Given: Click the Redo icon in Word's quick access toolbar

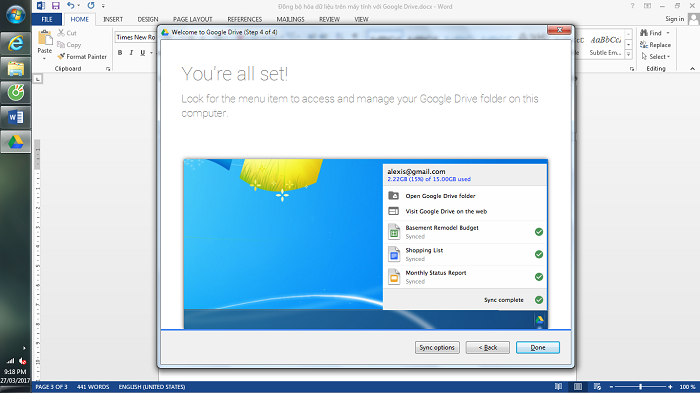Looking at the screenshot, I should 91,6.
